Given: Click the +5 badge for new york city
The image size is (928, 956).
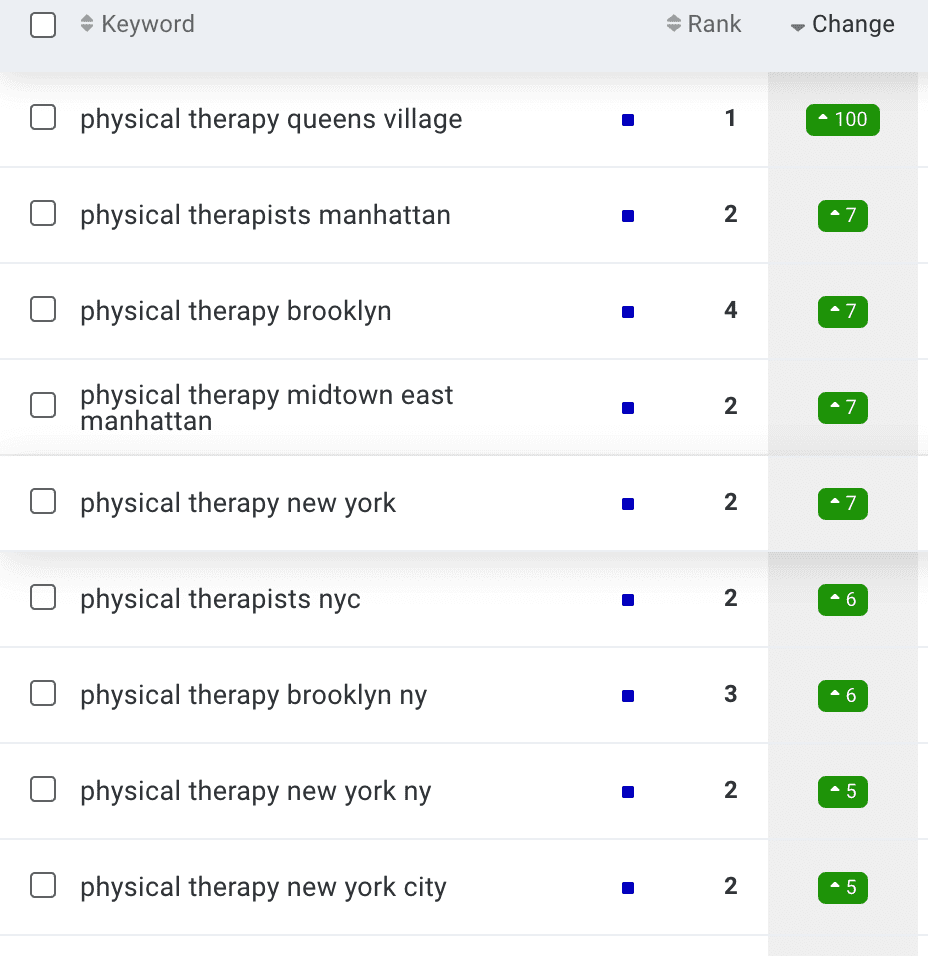Looking at the screenshot, I should tap(843, 887).
